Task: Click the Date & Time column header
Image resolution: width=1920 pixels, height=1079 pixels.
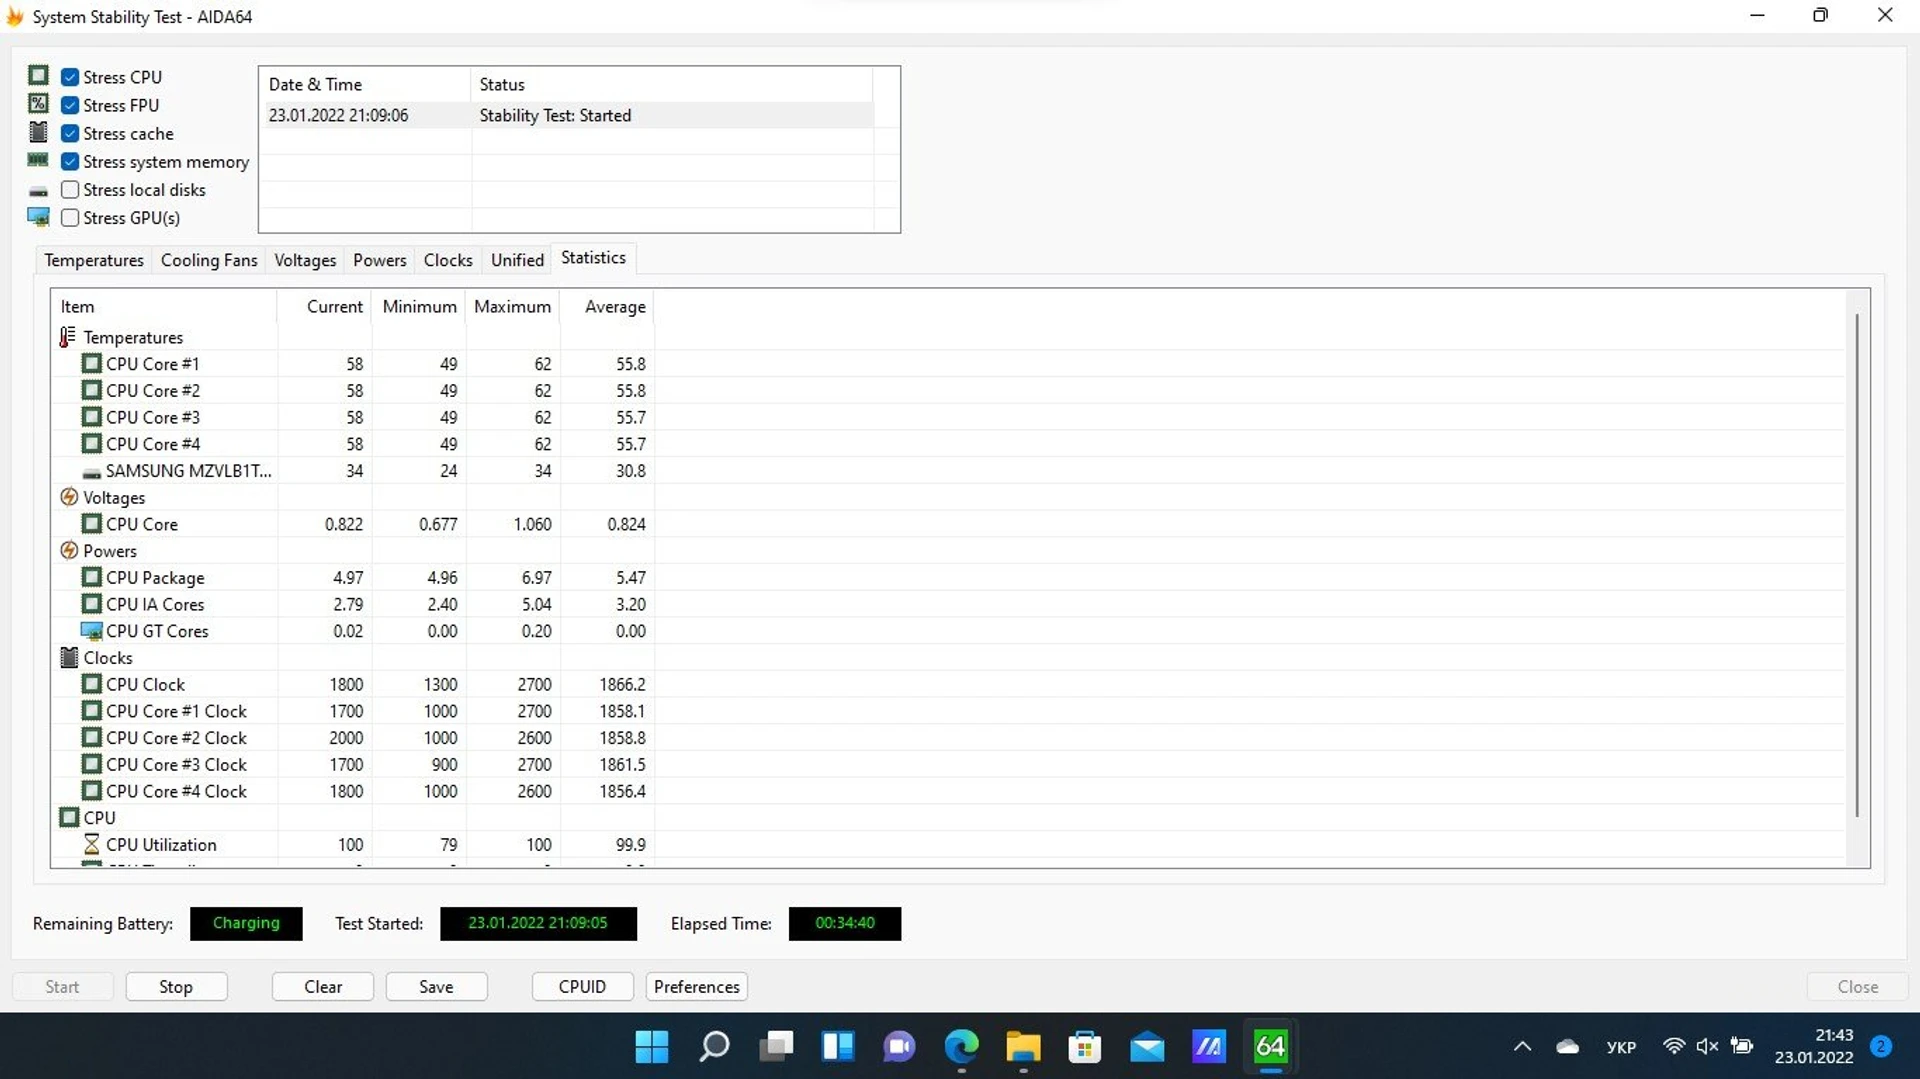Action: tap(365, 85)
